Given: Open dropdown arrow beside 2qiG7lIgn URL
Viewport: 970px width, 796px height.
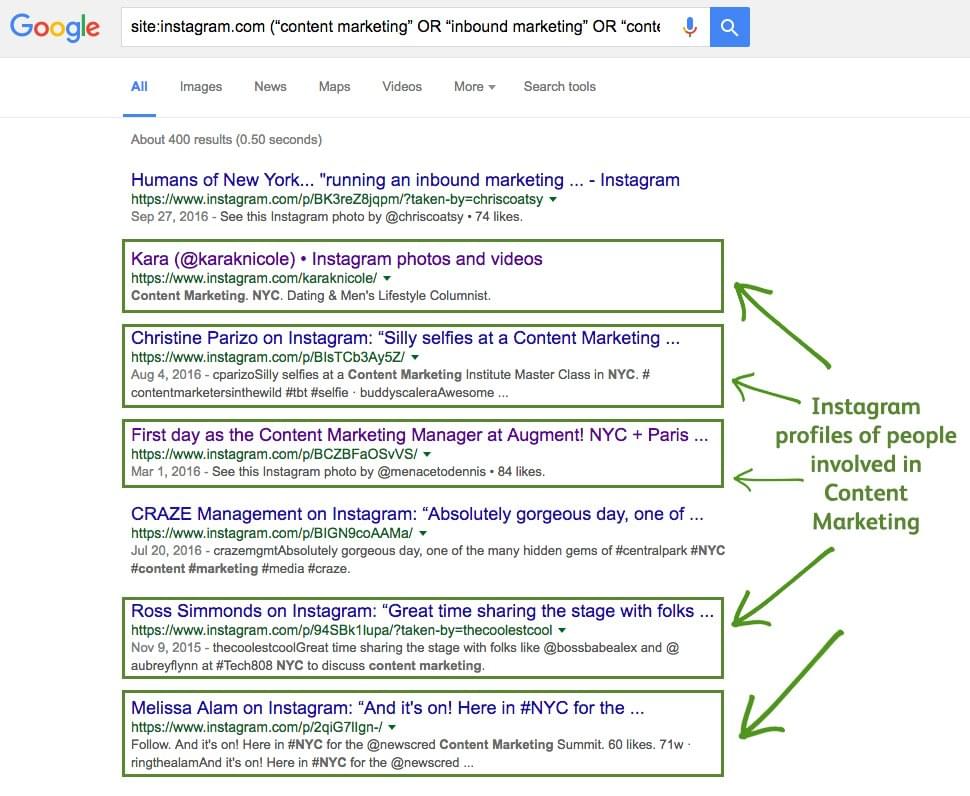Looking at the screenshot, I should [x=392, y=727].
